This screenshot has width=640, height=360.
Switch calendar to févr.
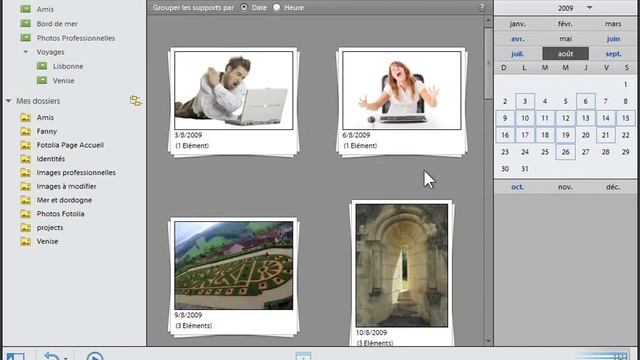coord(565,24)
